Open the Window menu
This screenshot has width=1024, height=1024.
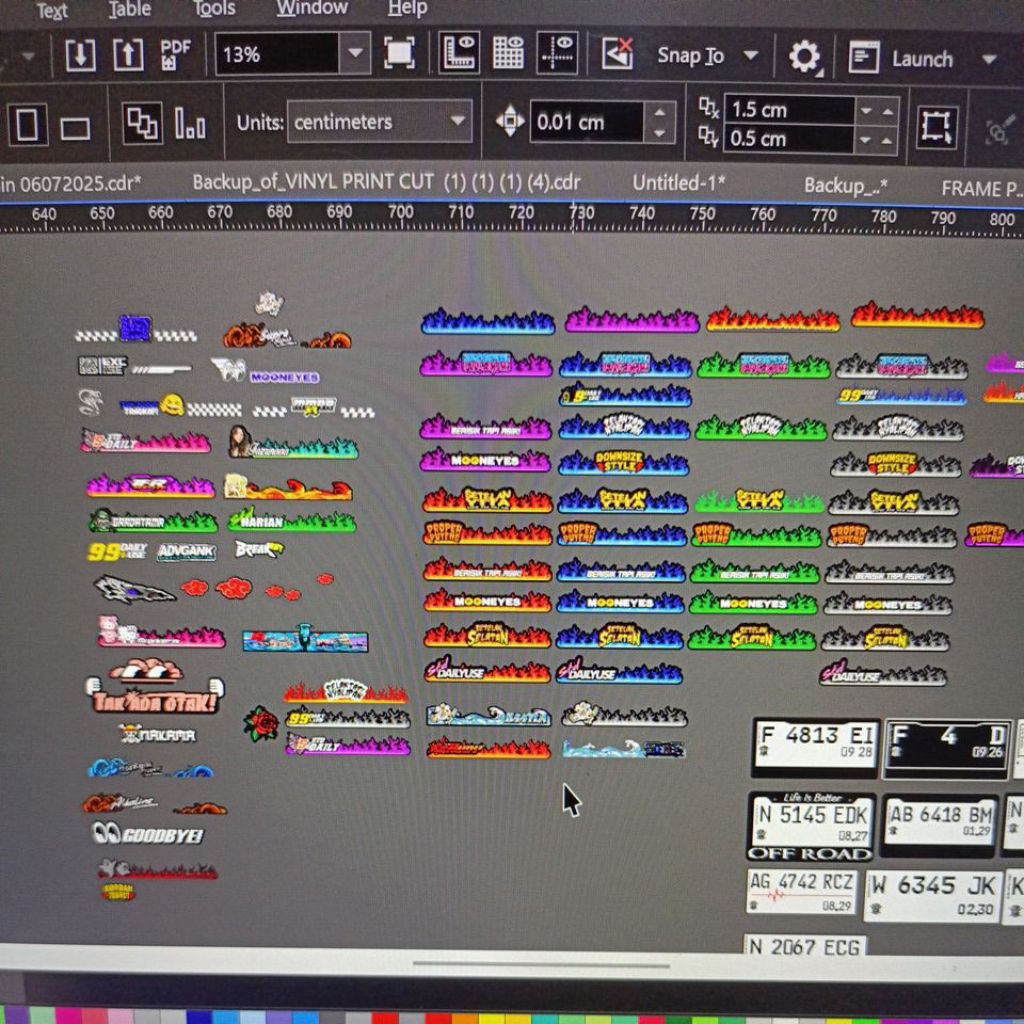313,9
